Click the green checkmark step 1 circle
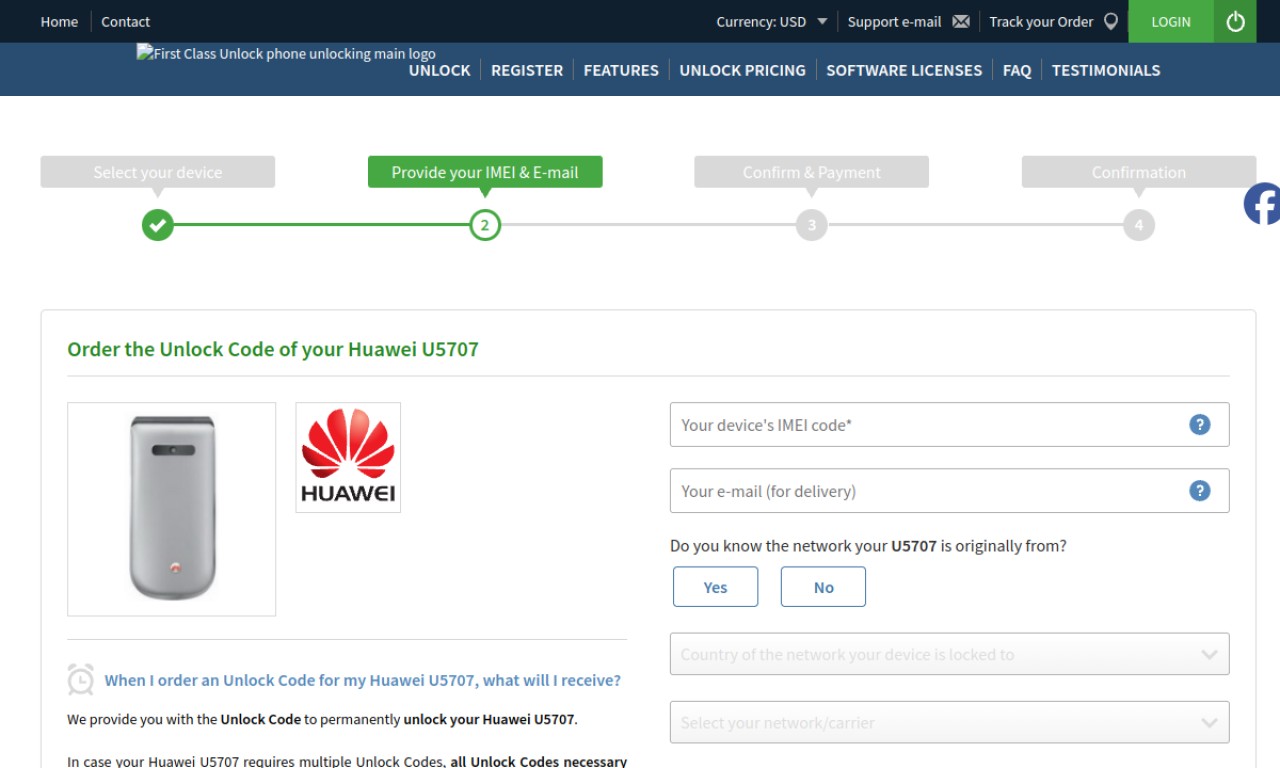1280x768 pixels. pos(157,225)
